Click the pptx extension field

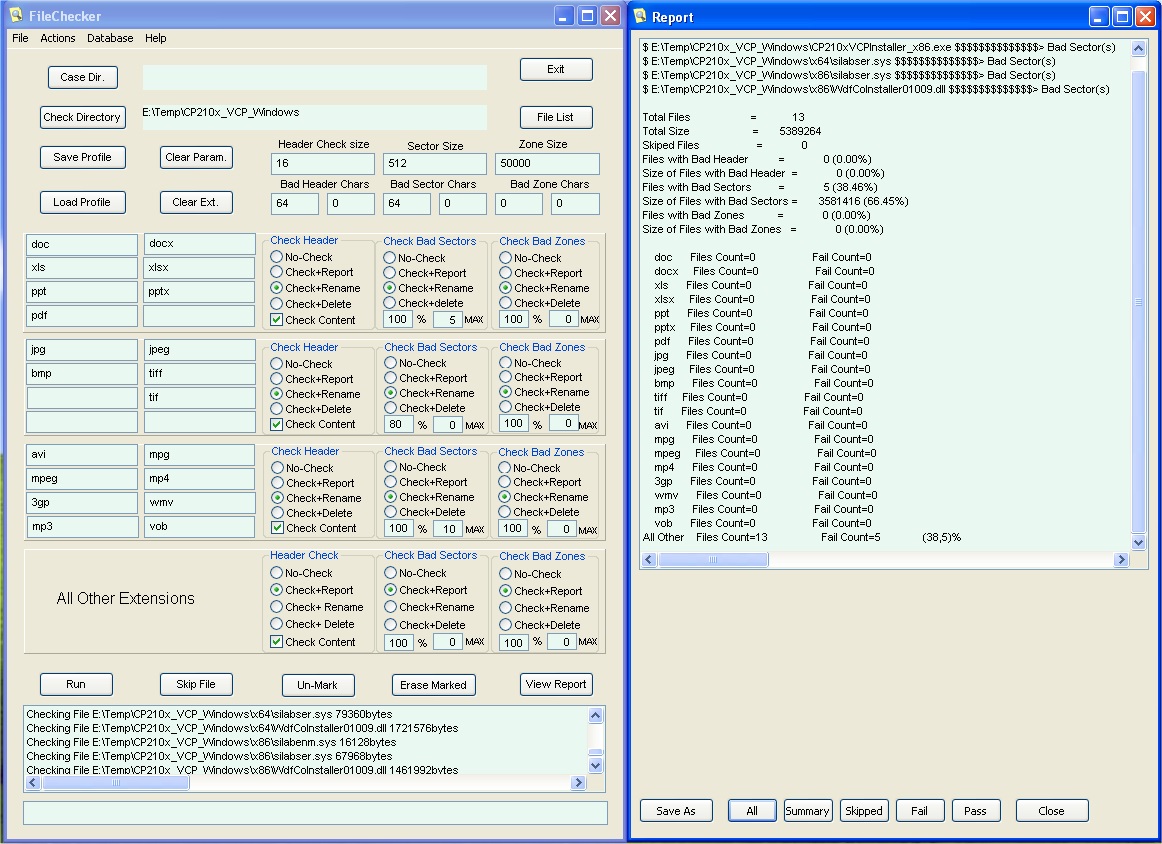199,292
